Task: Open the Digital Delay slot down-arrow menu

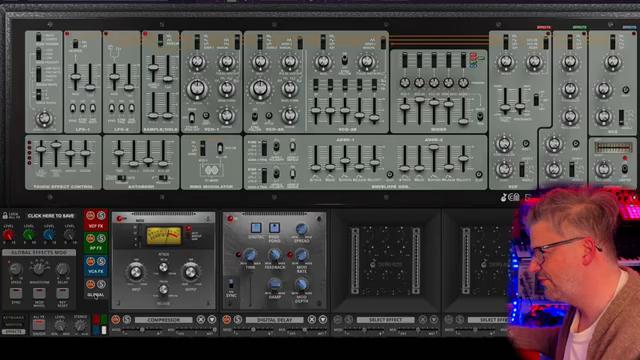Action: (323, 320)
